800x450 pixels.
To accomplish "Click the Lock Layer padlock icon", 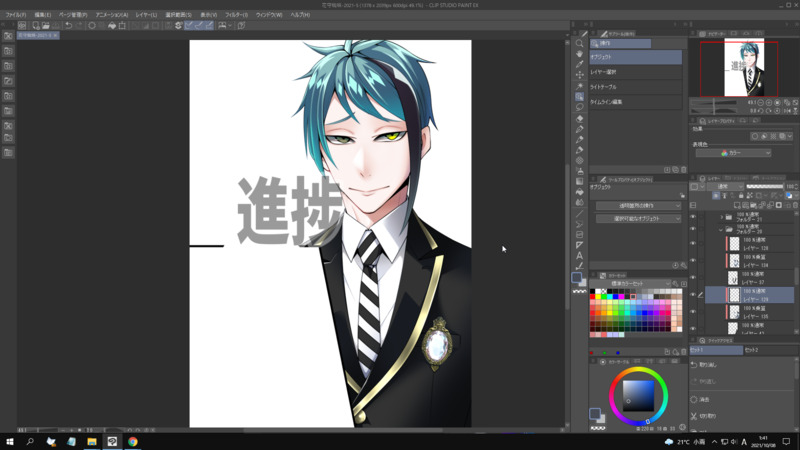I will coord(741,195).
